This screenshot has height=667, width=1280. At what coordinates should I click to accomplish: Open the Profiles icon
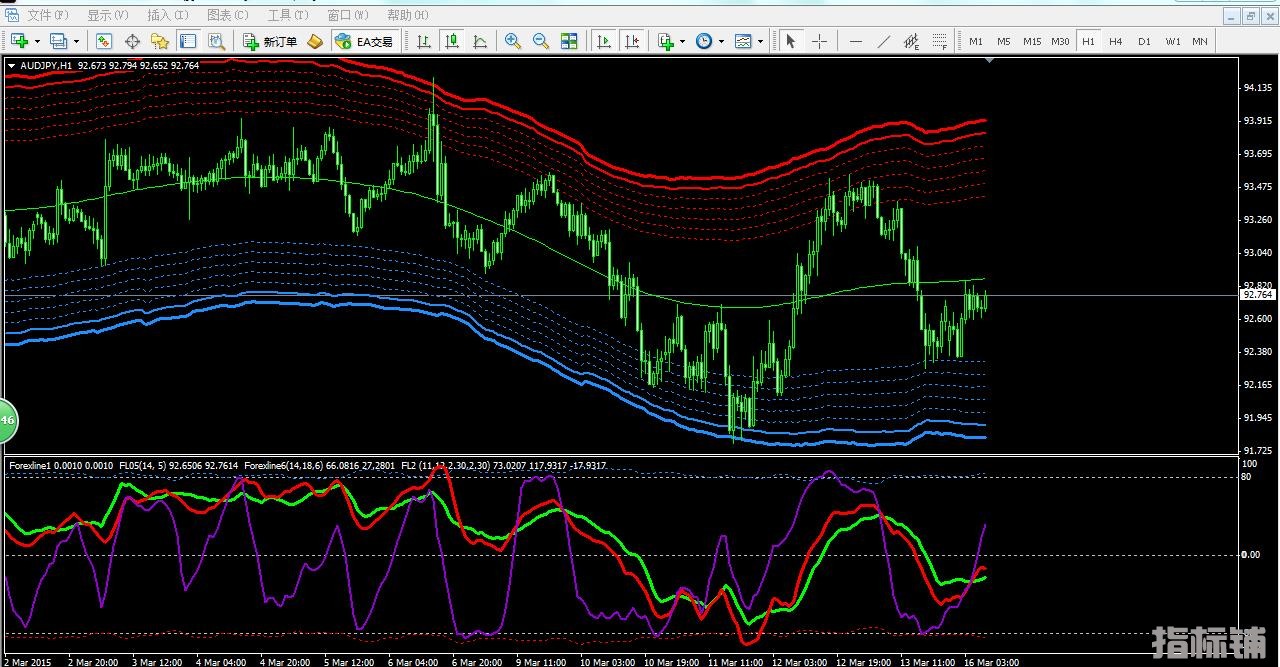(x=58, y=41)
